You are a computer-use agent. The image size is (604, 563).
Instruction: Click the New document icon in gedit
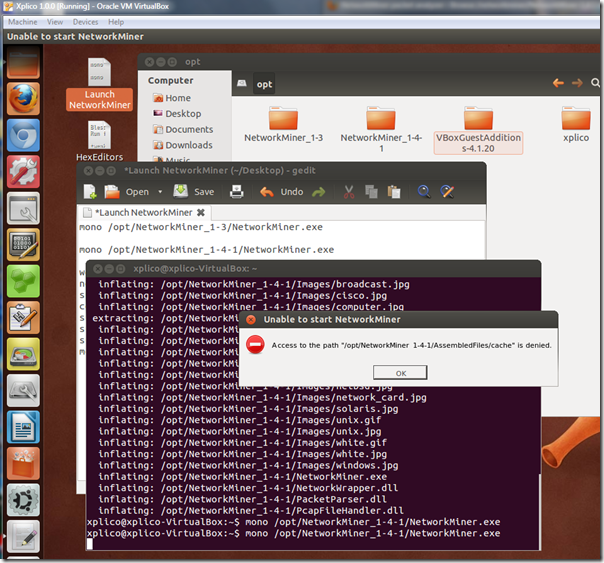click(x=90, y=191)
